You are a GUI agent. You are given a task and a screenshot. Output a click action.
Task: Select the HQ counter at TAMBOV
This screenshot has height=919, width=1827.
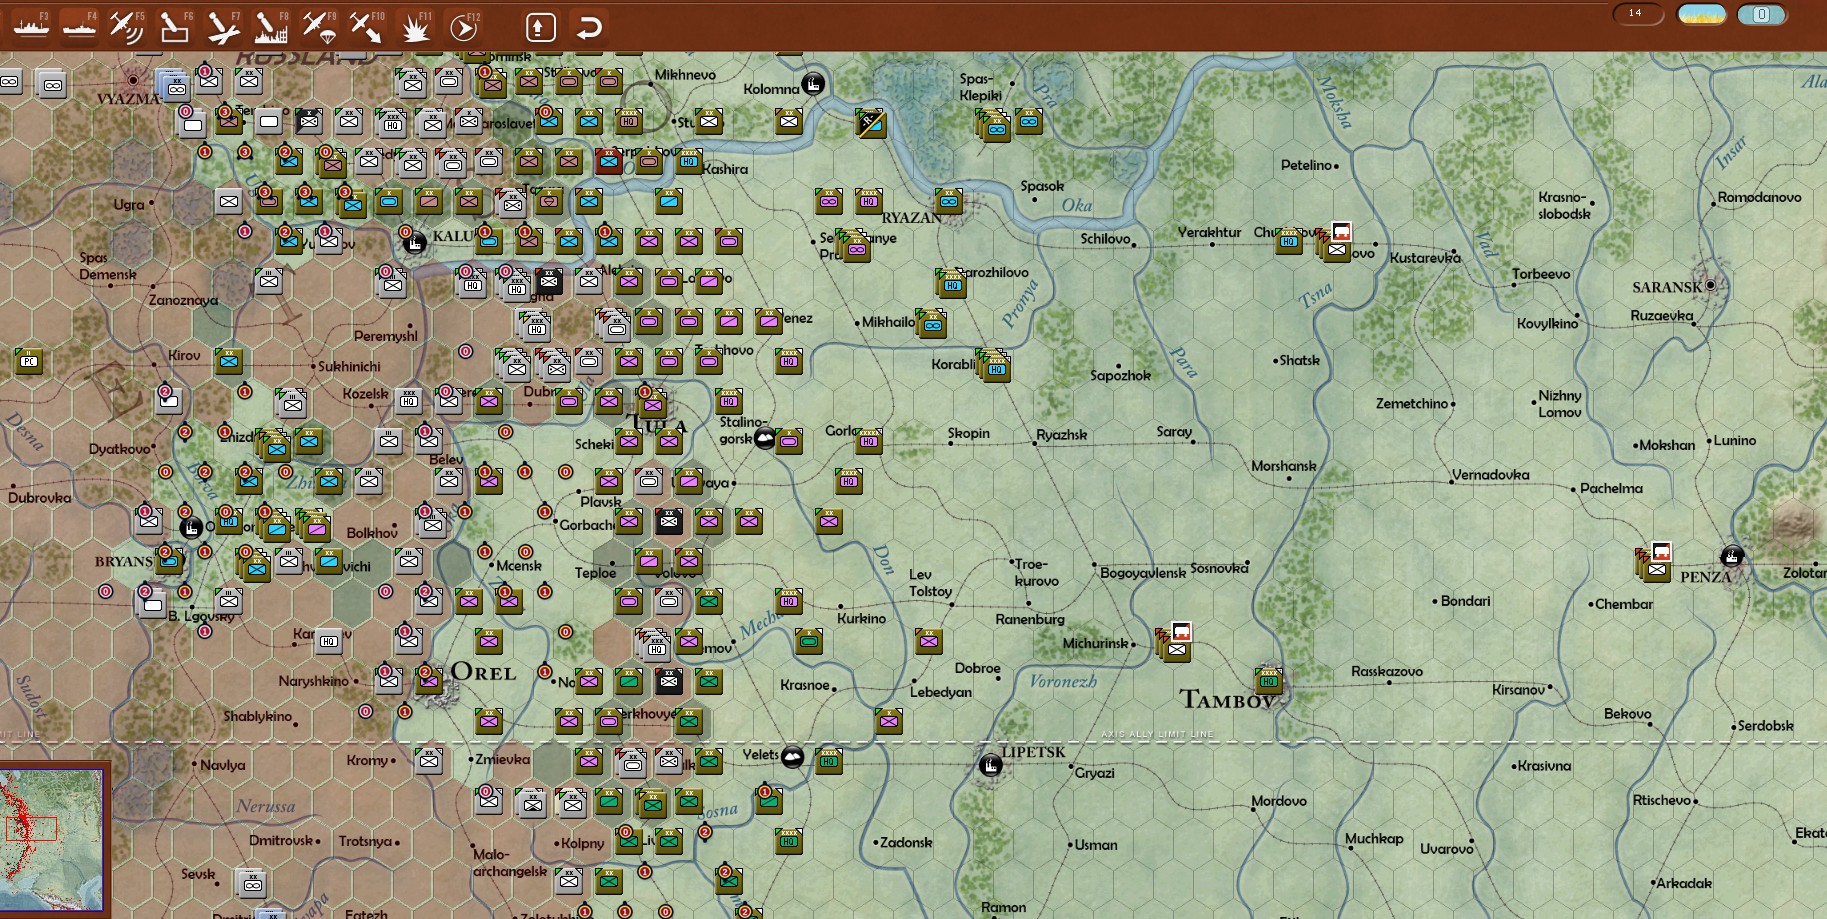point(1269,681)
